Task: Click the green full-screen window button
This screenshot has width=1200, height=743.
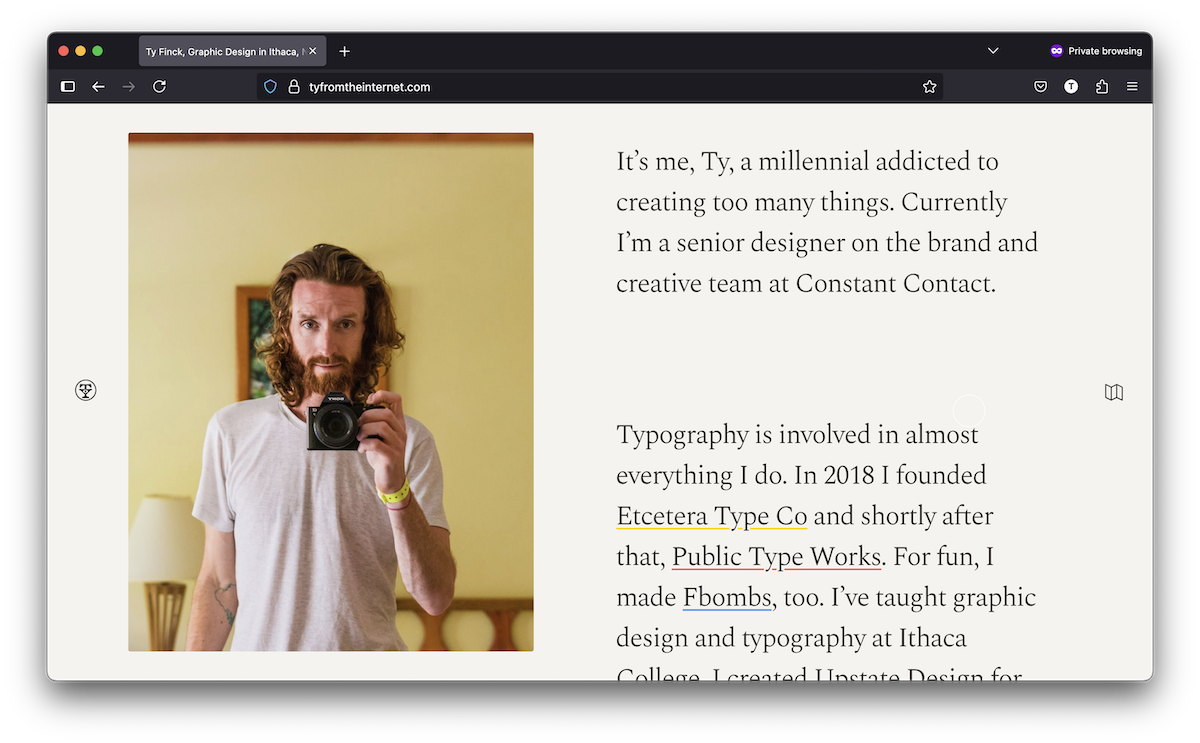Action: [98, 51]
